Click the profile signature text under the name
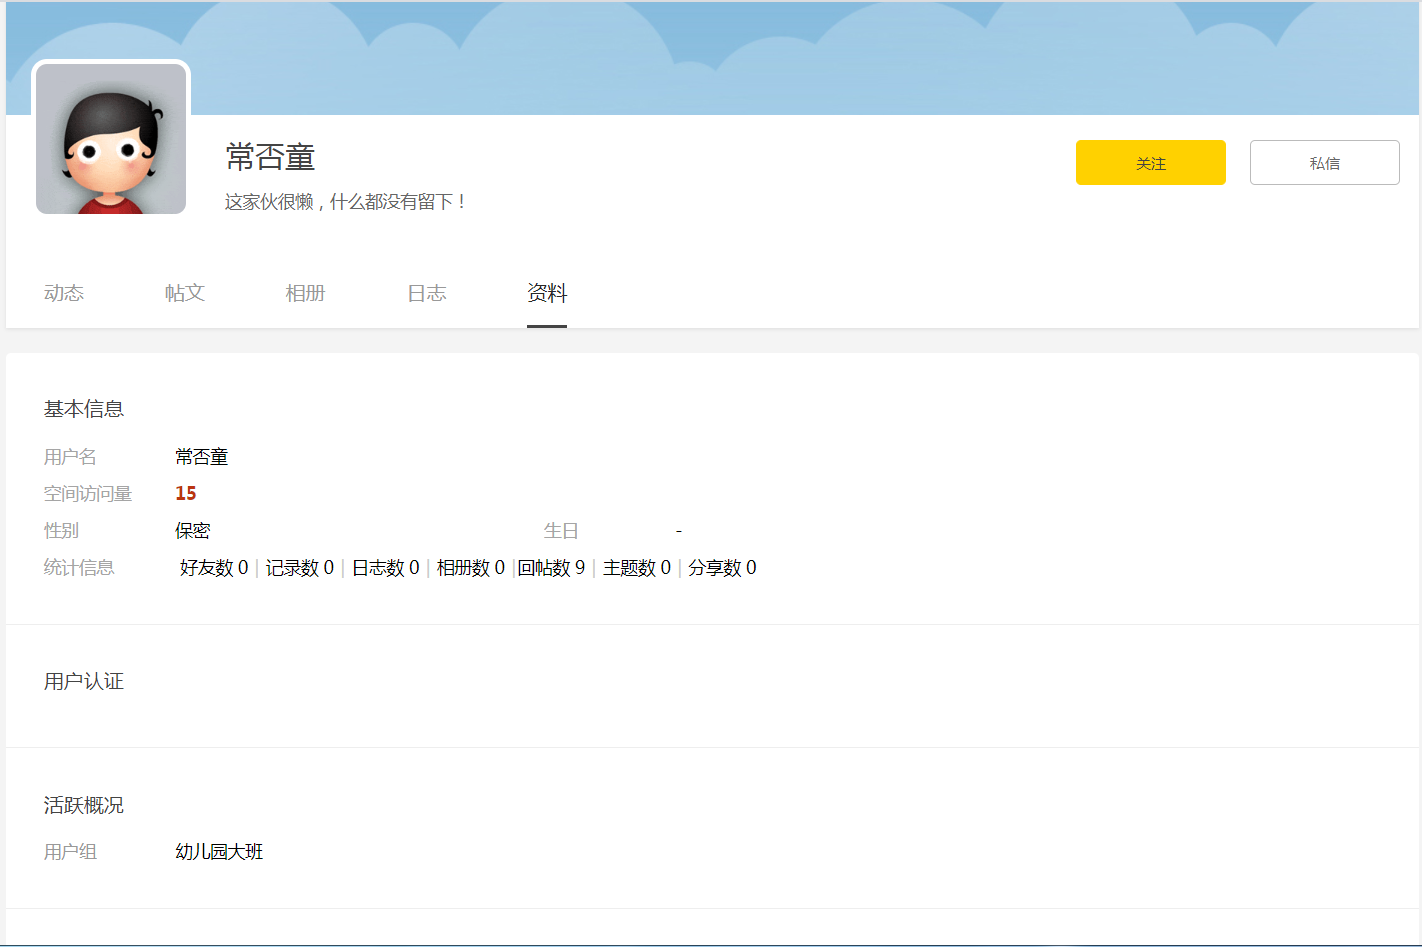 click(x=345, y=202)
